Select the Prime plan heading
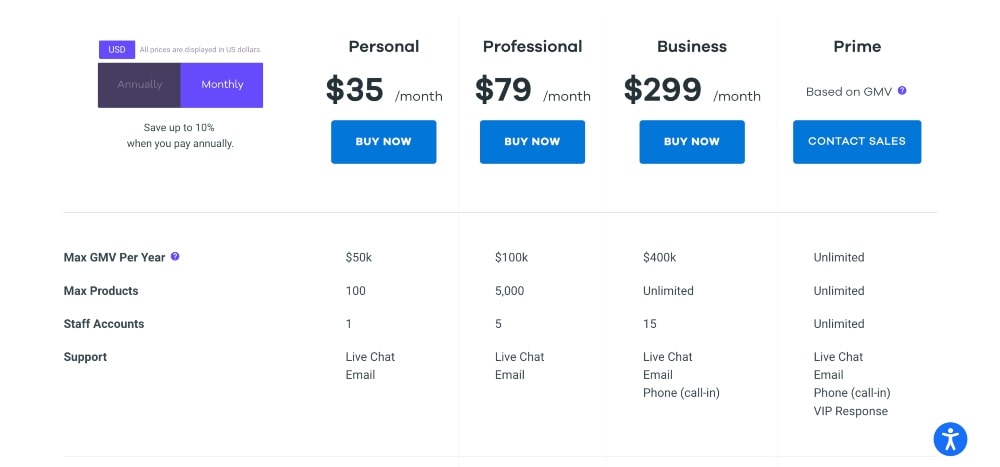 point(857,47)
